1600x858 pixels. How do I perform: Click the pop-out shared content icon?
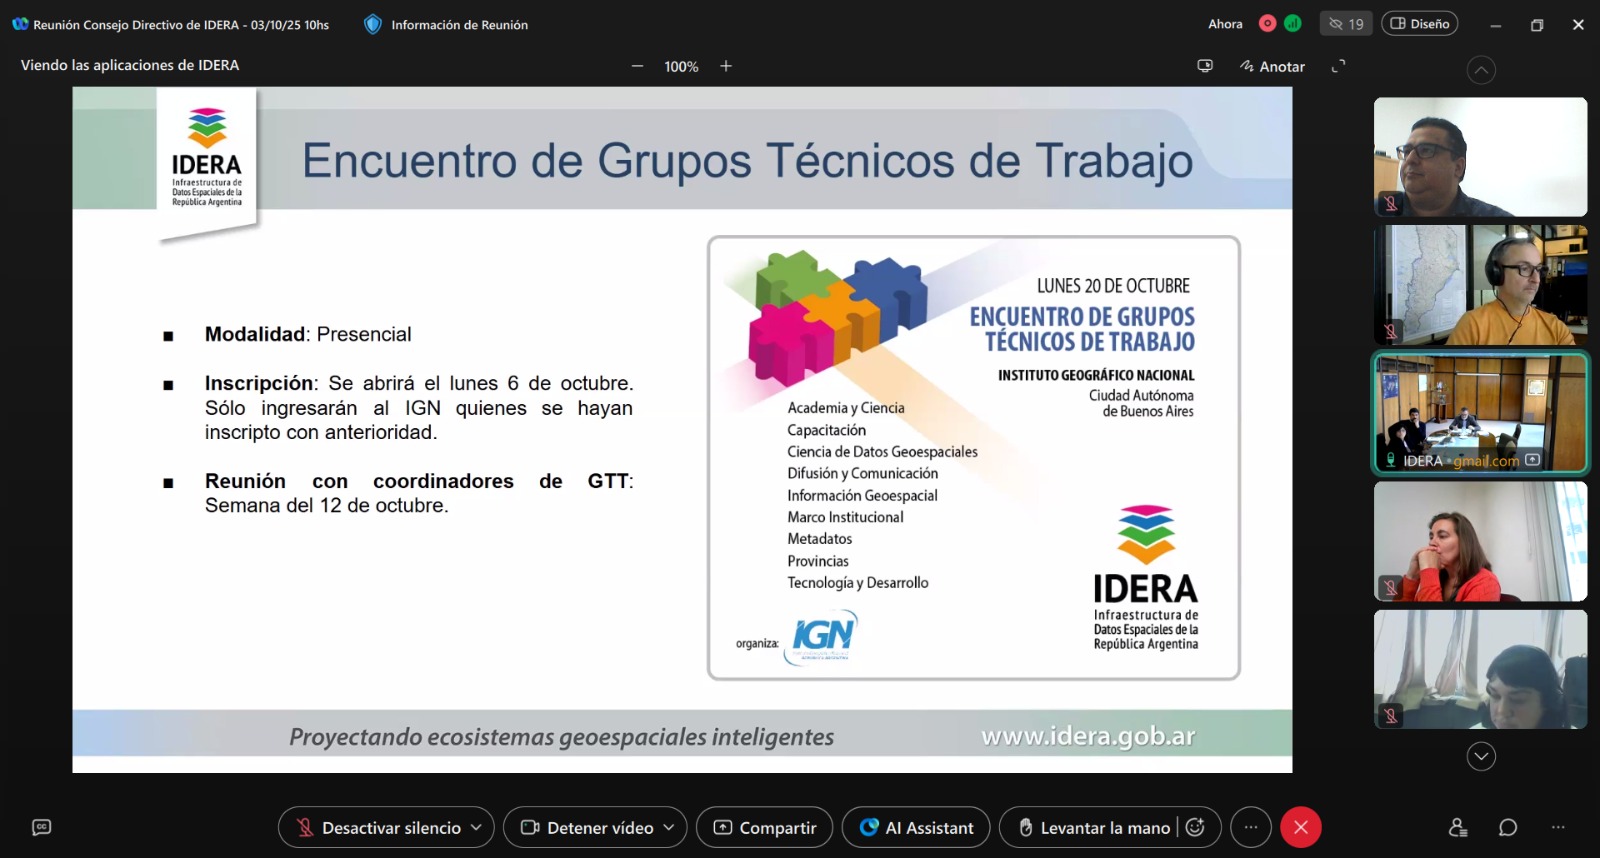(1205, 66)
